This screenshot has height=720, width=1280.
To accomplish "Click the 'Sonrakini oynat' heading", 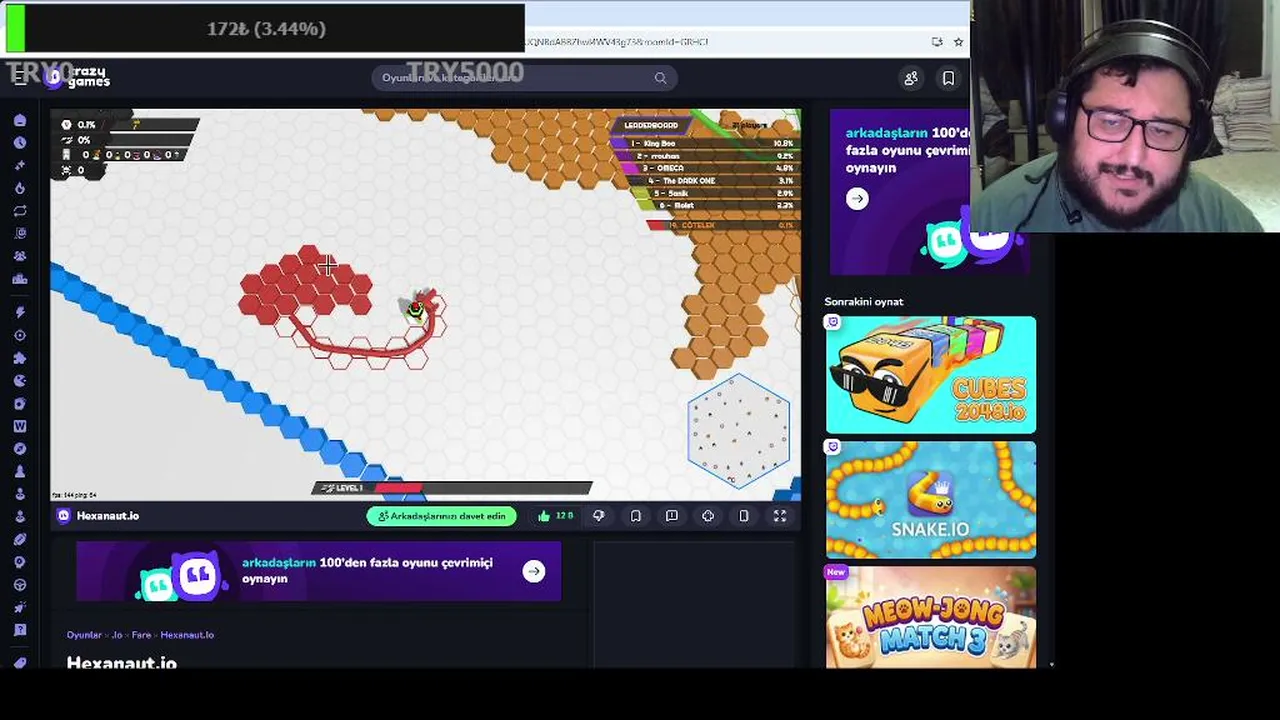I will click(864, 301).
